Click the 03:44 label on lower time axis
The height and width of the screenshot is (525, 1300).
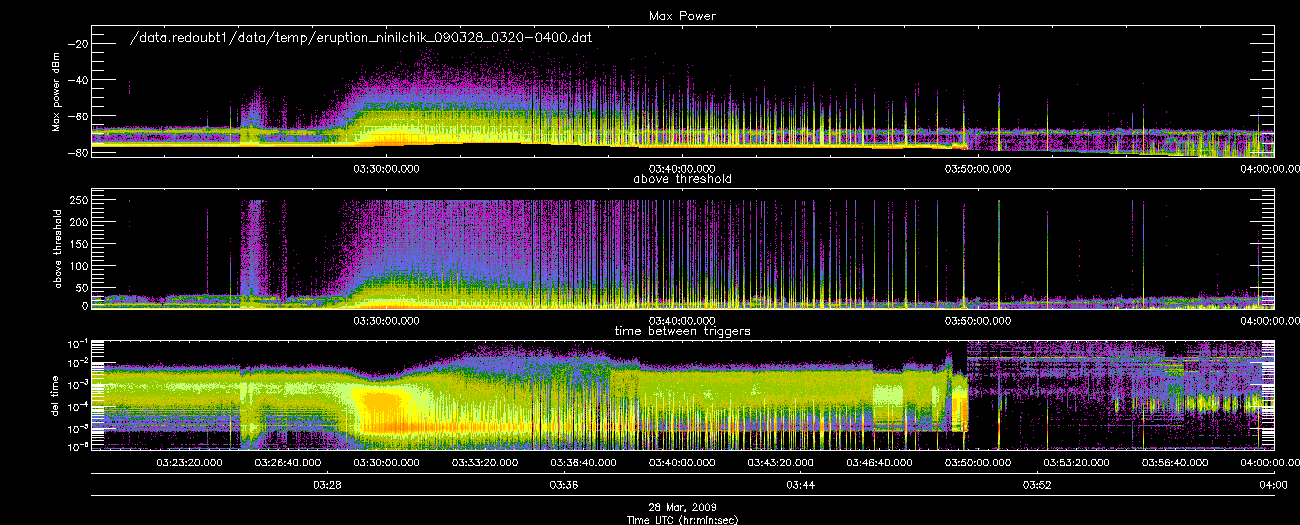800,485
